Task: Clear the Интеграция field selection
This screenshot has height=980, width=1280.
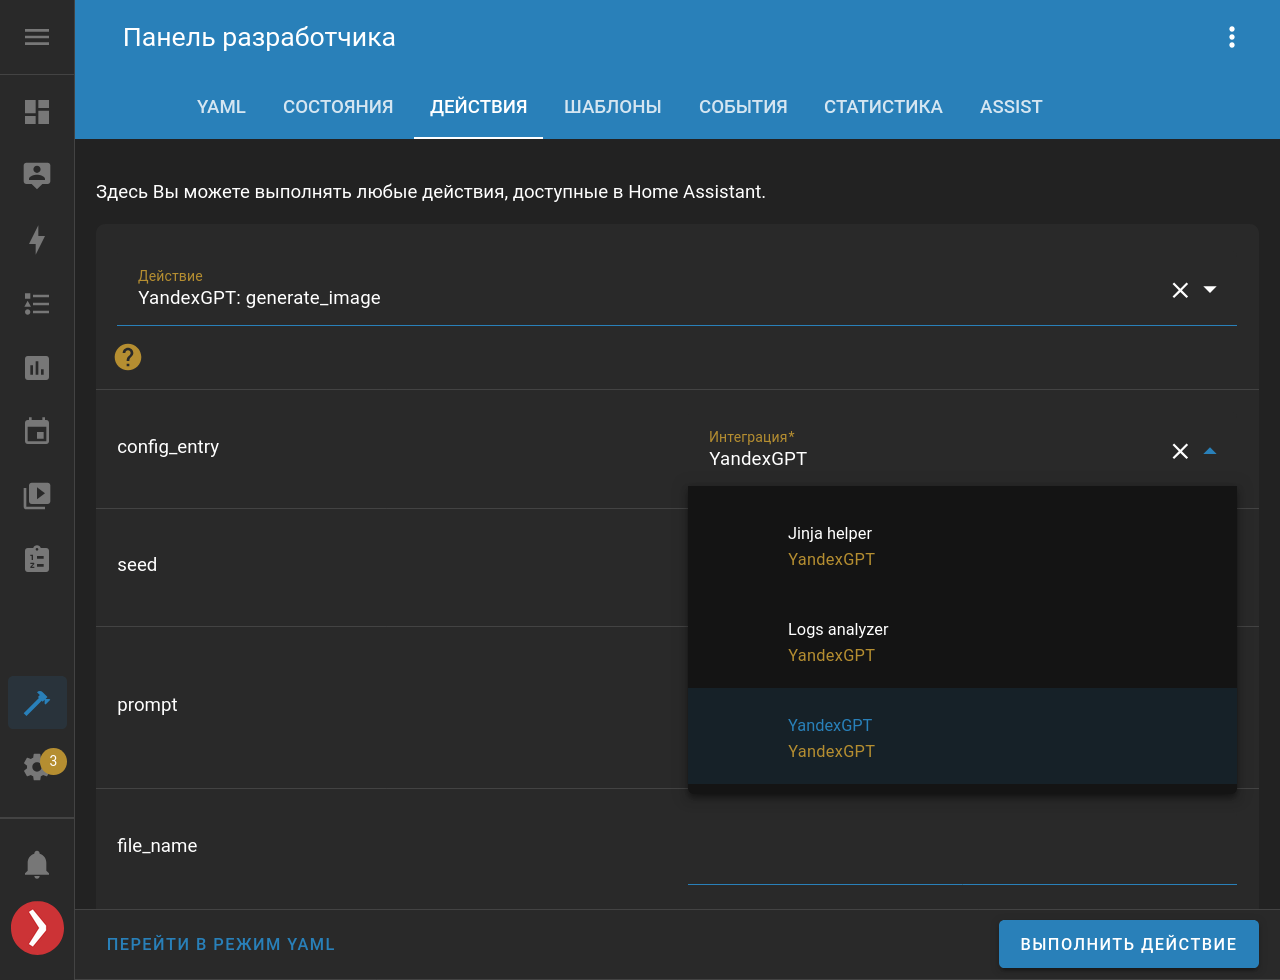Action: pyautogui.click(x=1180, y=452)
